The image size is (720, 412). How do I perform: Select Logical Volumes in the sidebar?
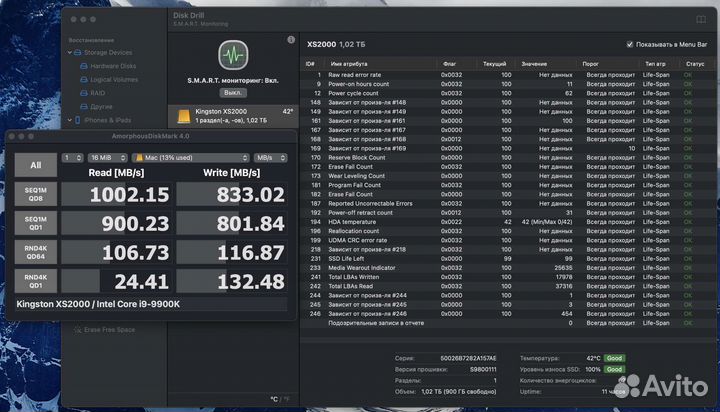click(x=114, y=79)
